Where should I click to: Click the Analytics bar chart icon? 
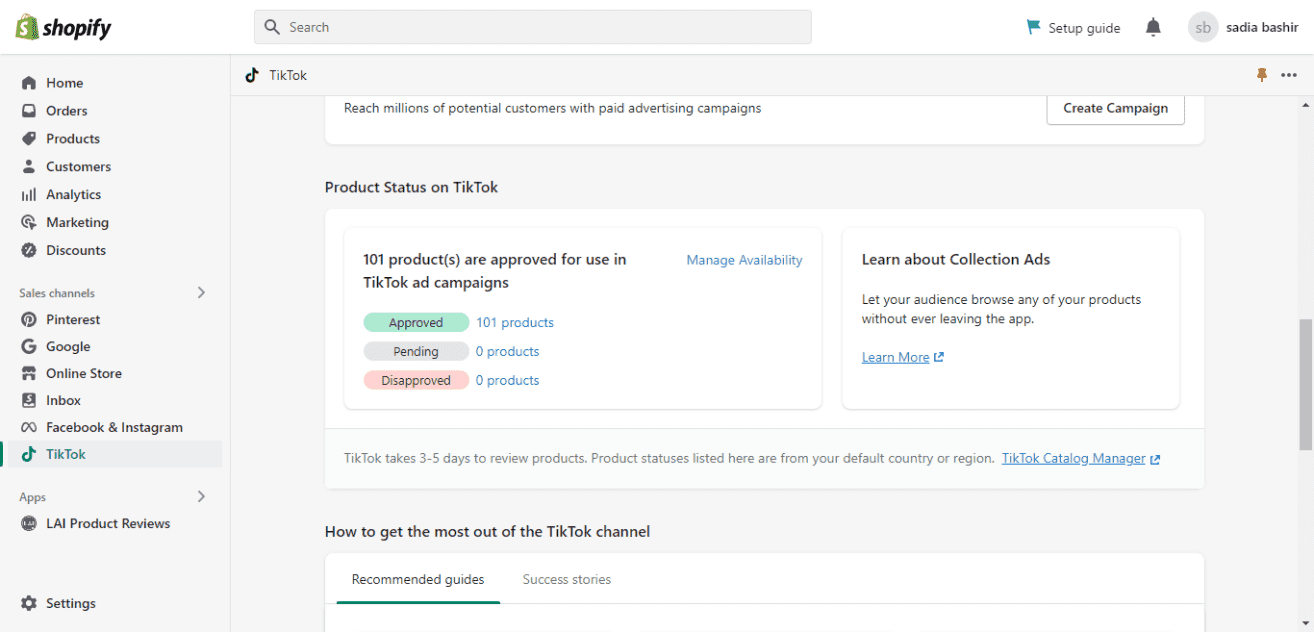[x=29, y=195]
